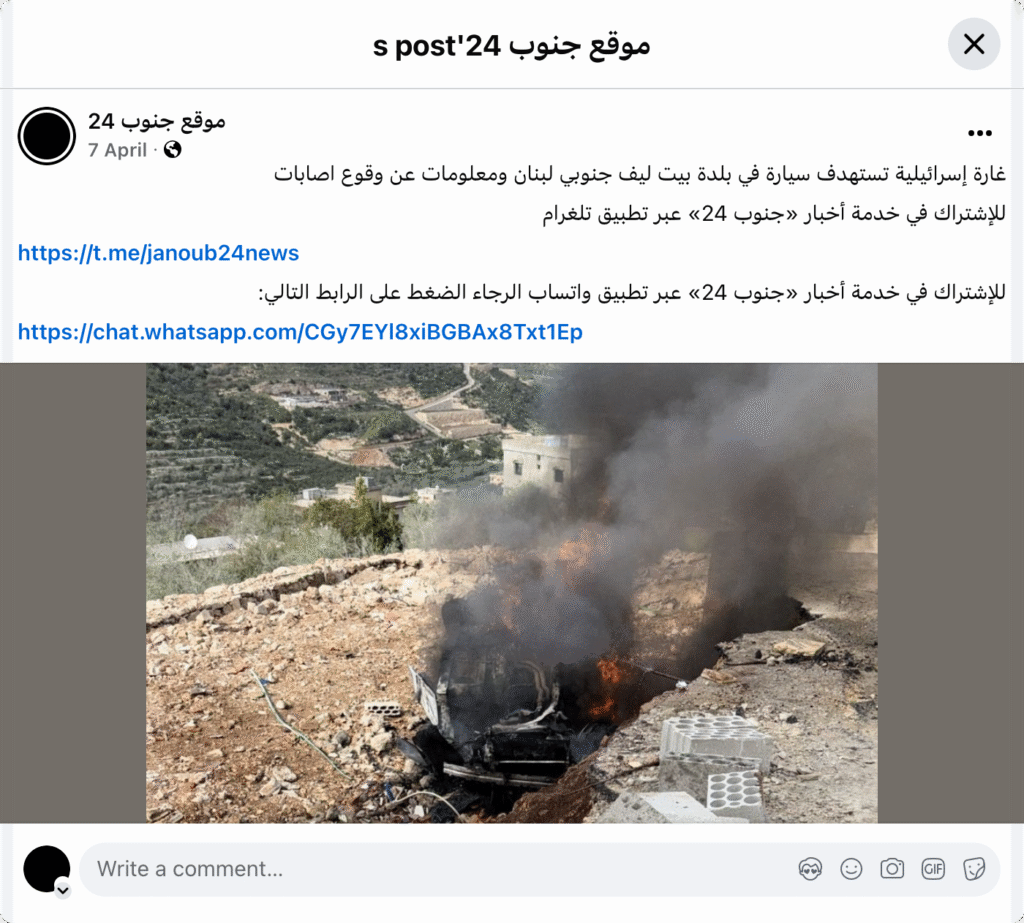Expand the commenting identity chevron on avatar
This screenshot has width=1024, height=923.
click(63, 890)
